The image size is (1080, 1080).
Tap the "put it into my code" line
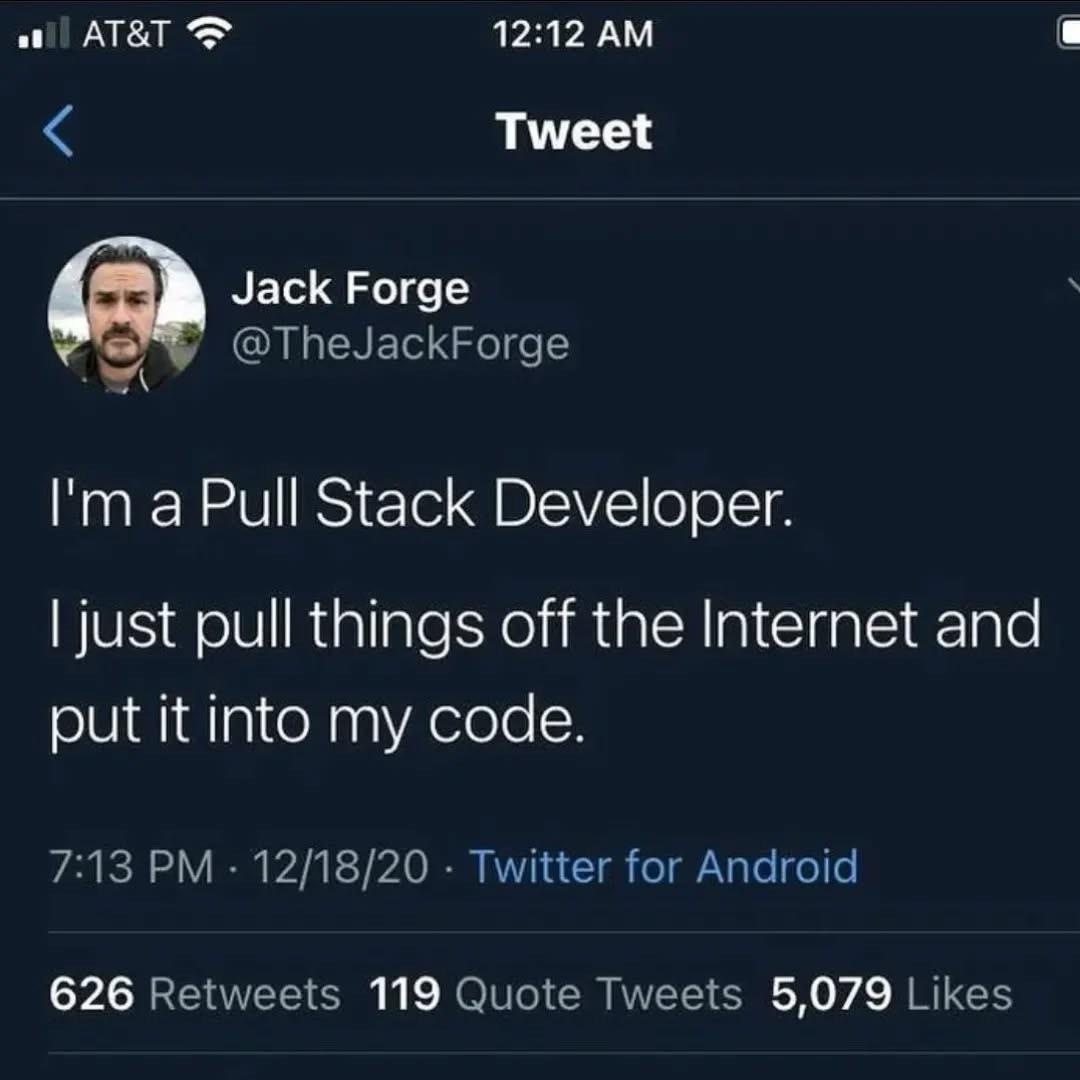tap(318, 723)
